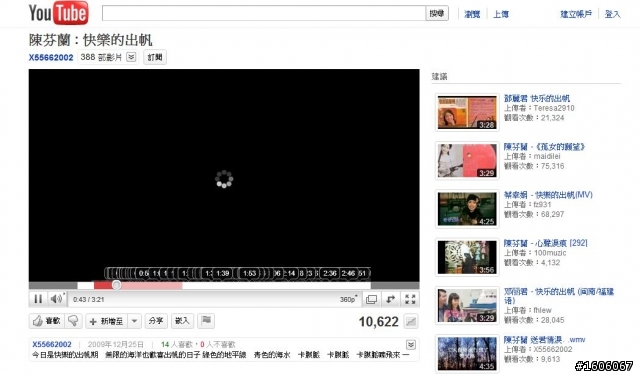Open the 陳芬蘭 孤女的願望 video link
The image size is (640, 374).
coord(544,147)
